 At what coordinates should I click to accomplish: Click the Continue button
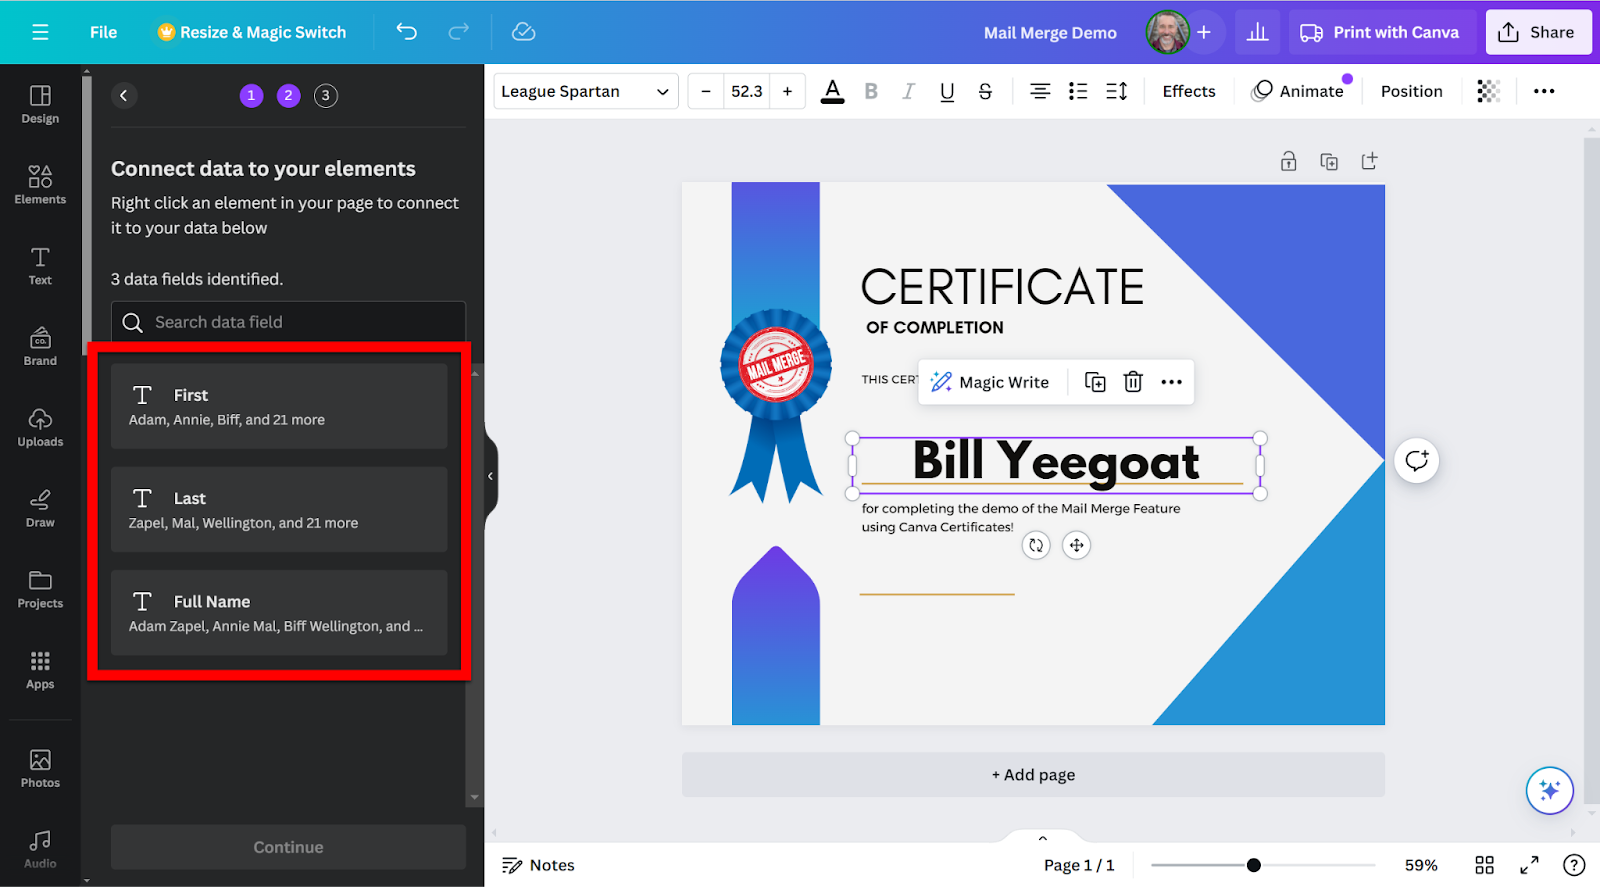(x=288, y=847)
